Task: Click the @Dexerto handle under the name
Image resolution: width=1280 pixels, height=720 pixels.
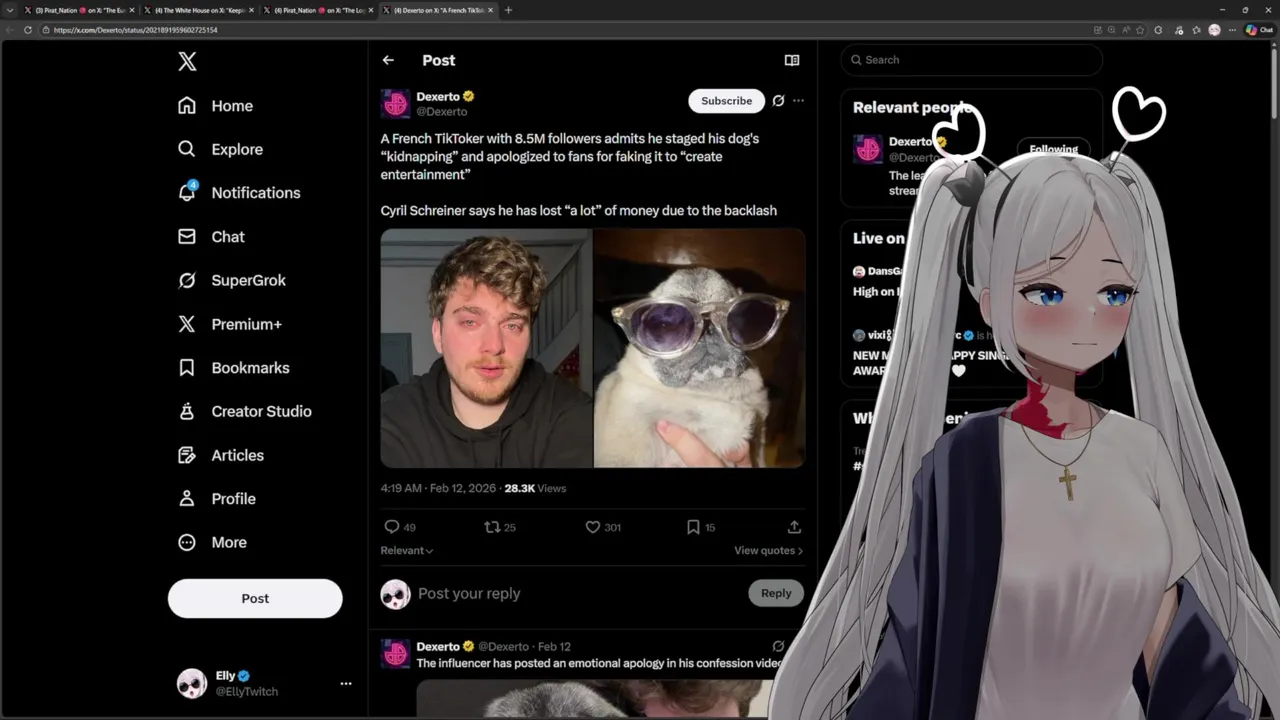Action: (x=441, y=112)
